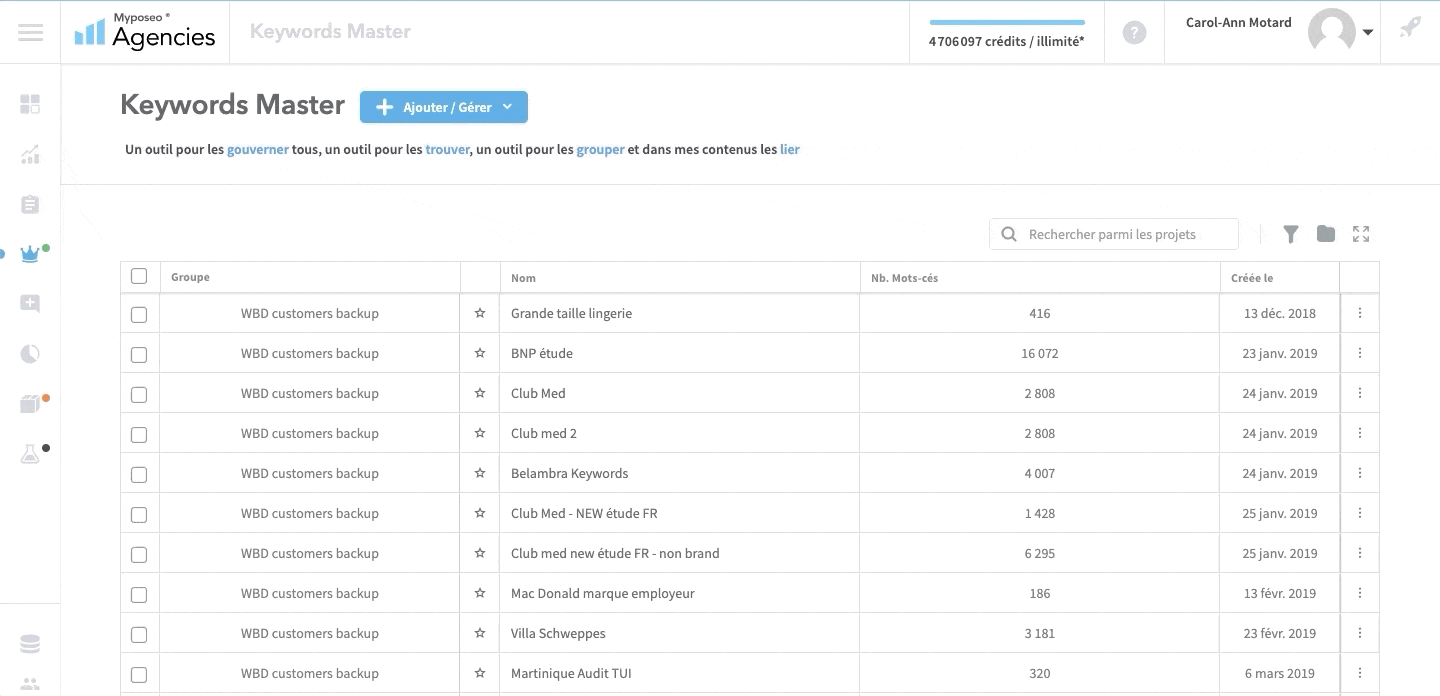Open the Ajouter / Gérer dropdown
Screen dimensions: 1440x696
coord(444,107)
